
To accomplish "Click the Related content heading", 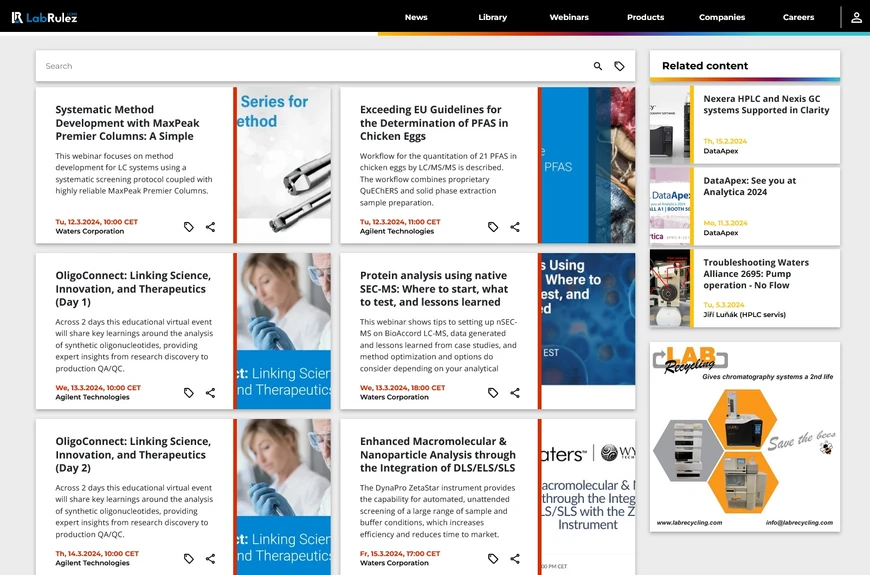I will [x=705, y=65].
